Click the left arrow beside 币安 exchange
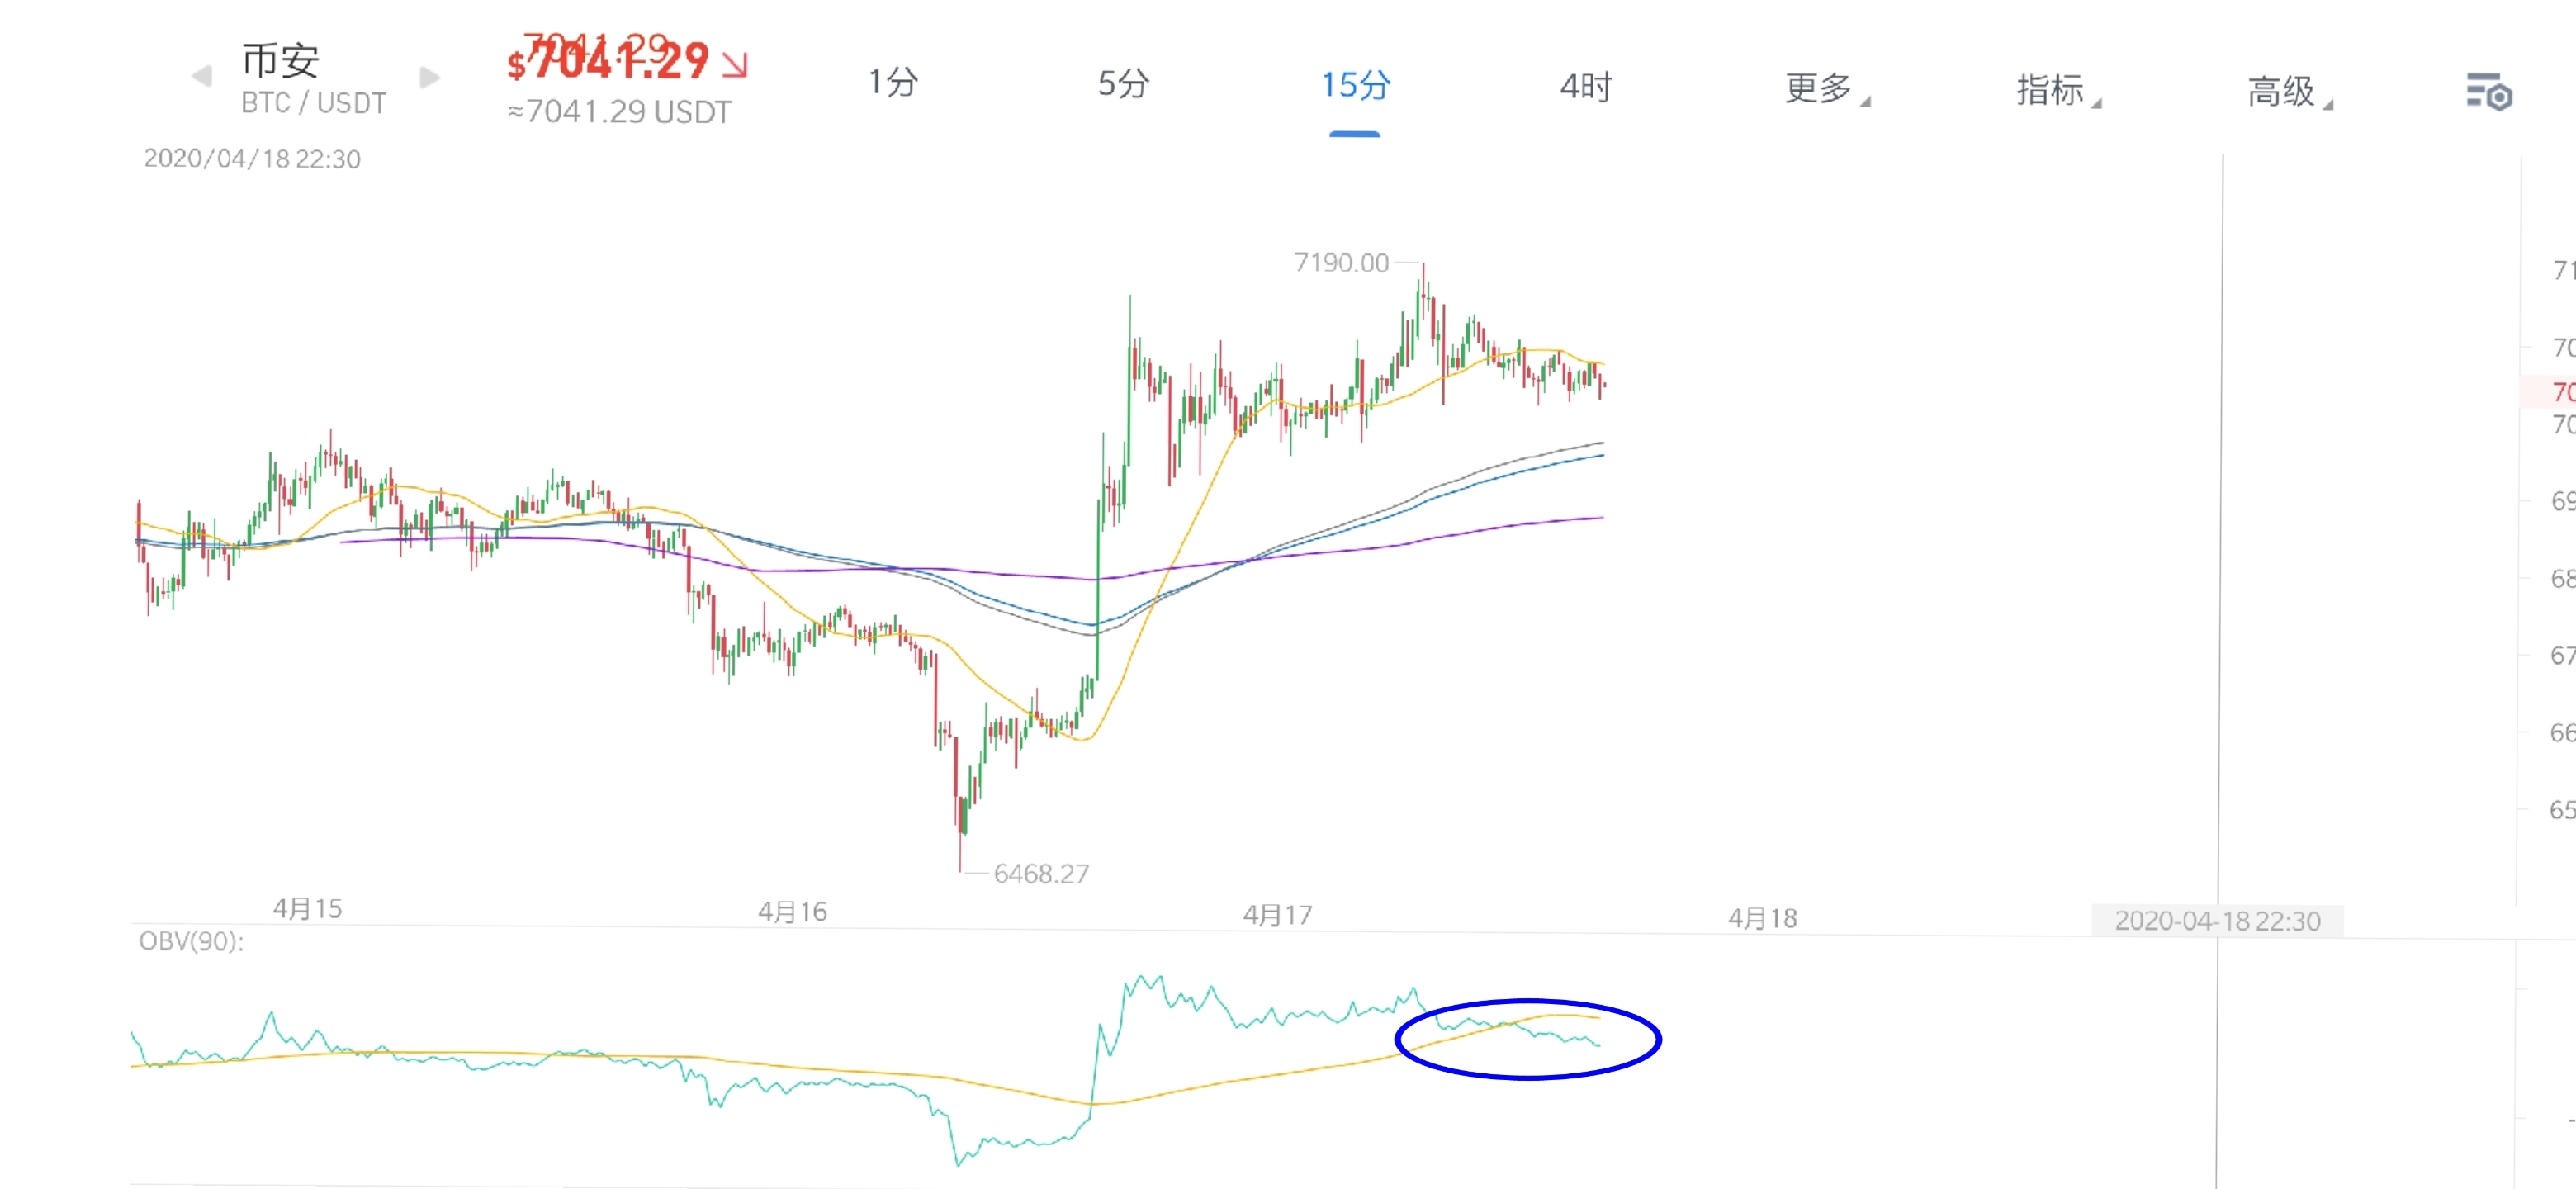Screen dimensions: 2576x1189 pos(202,76)
